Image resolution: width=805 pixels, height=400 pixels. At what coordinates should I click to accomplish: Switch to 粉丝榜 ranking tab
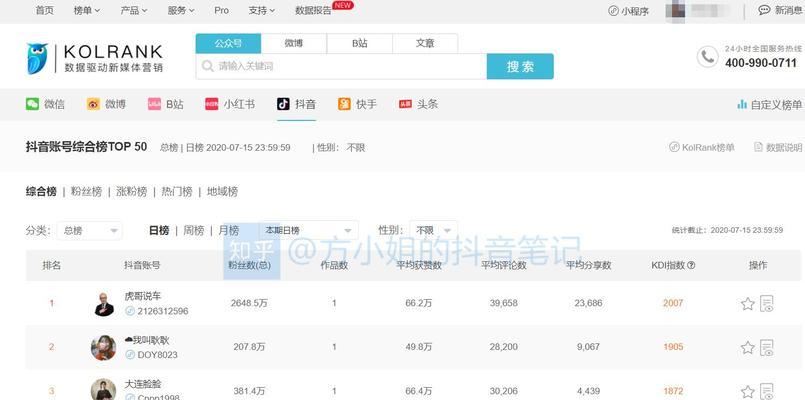[x=86, y=192]
